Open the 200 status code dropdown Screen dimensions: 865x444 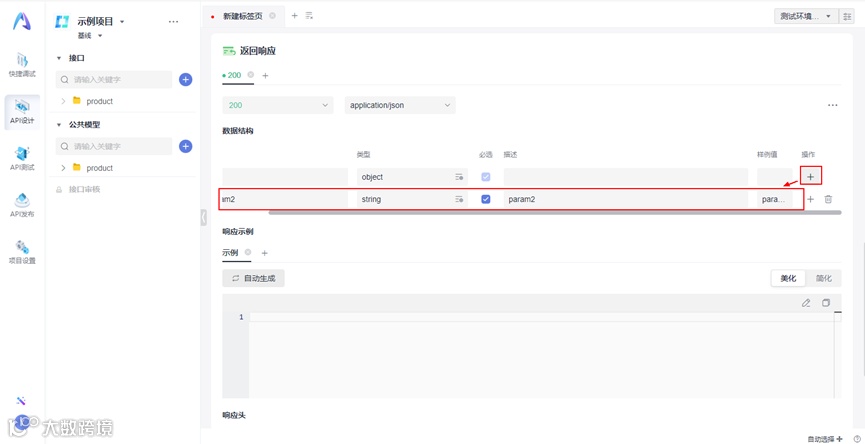point(278,105)
